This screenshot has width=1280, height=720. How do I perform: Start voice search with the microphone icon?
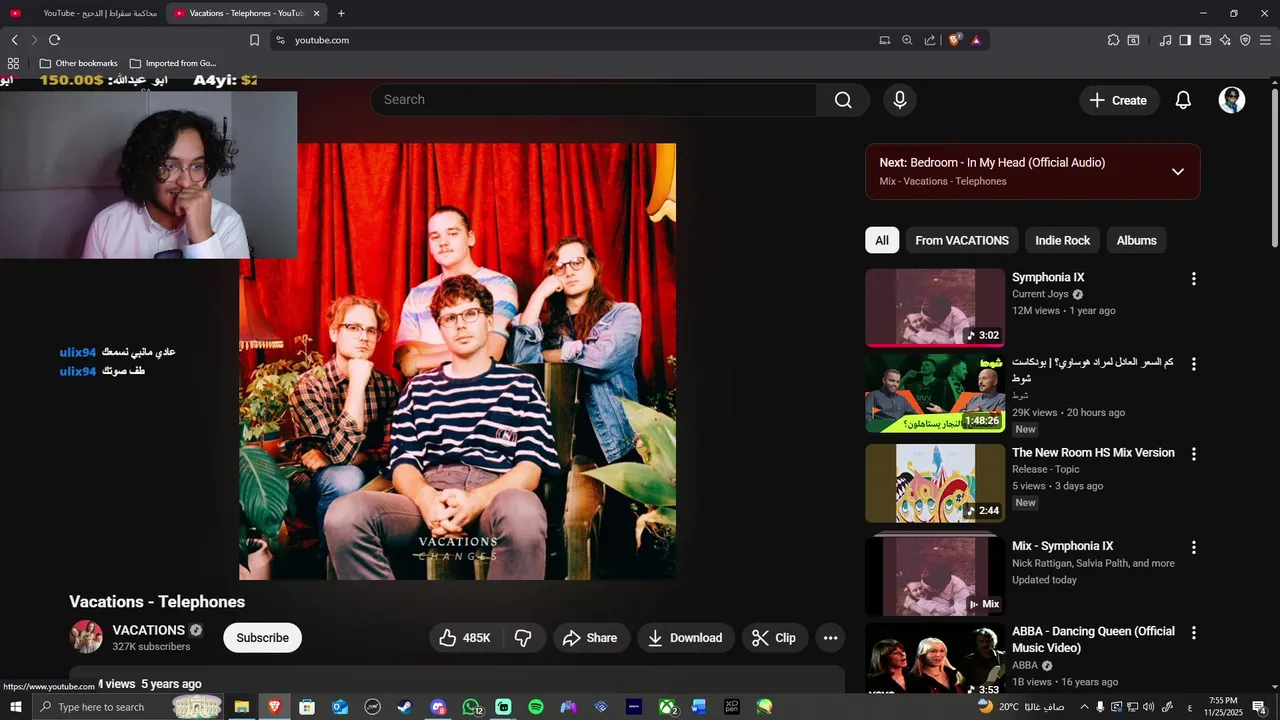click(900, 100)
